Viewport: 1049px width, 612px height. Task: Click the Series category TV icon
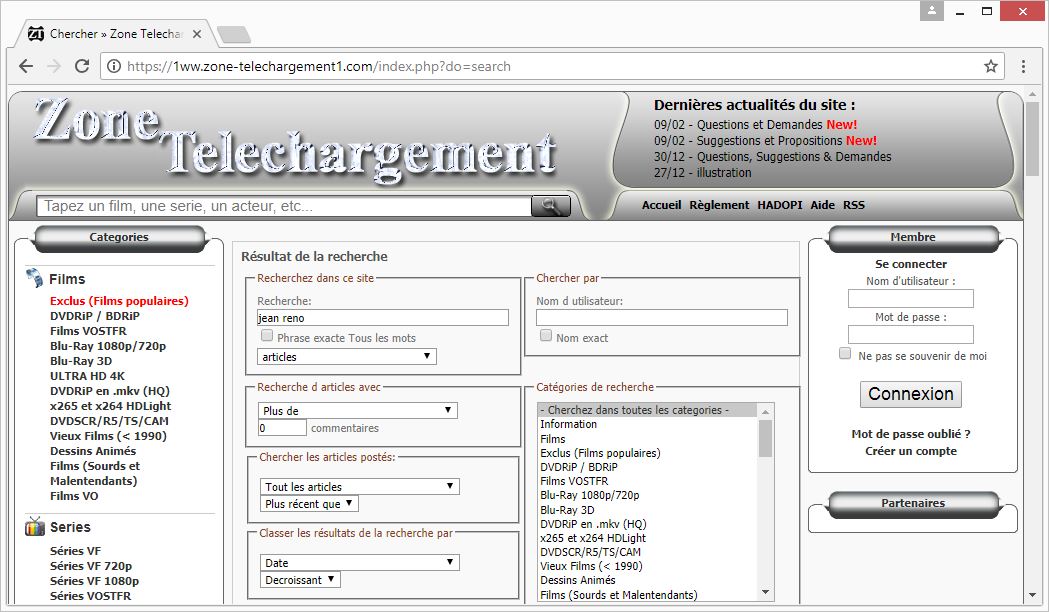coord(35,526)
